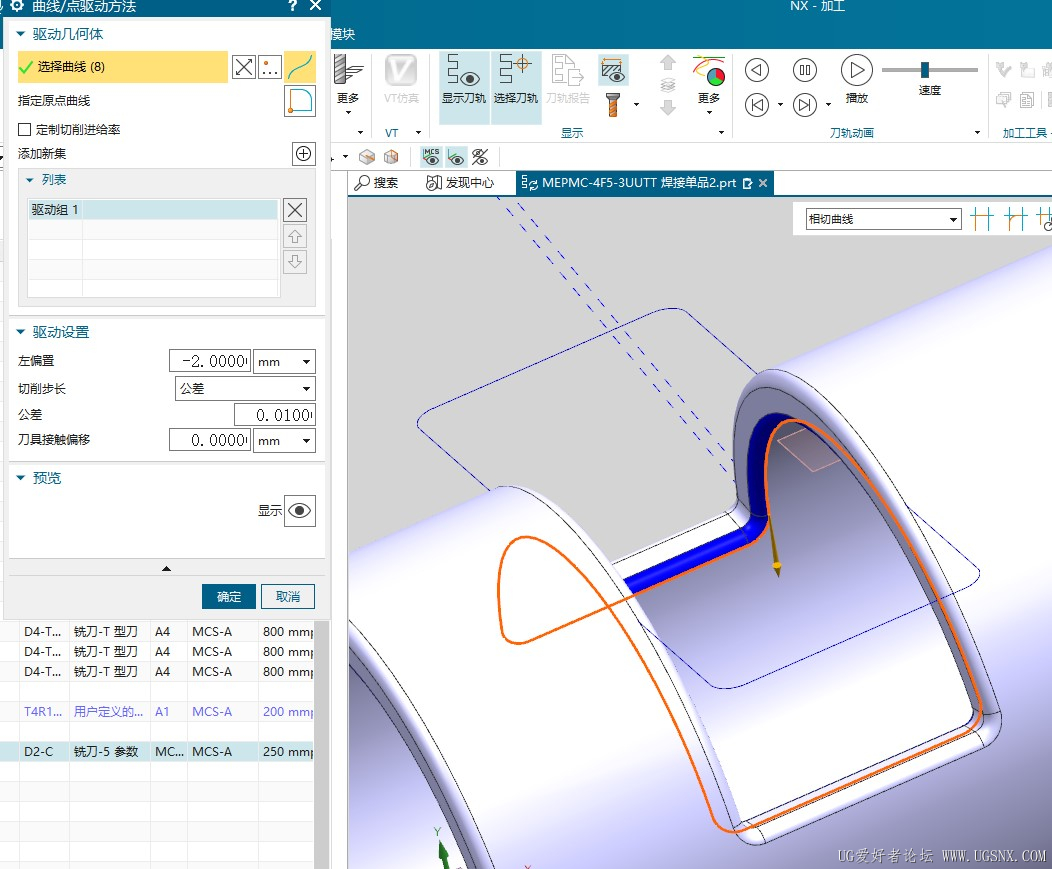Open the 切削步长 公差 dropdown
The width and height of the screenshot is (1052, 869).
coord(245,388)
